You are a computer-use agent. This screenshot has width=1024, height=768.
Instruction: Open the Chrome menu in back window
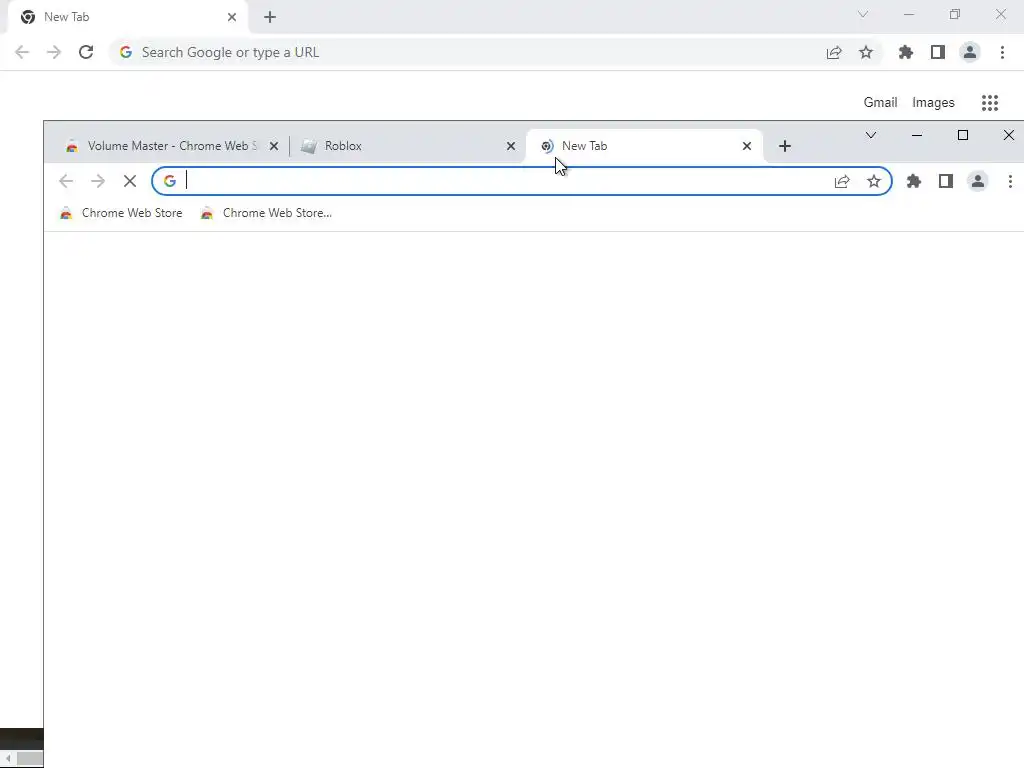[1002, 52]
